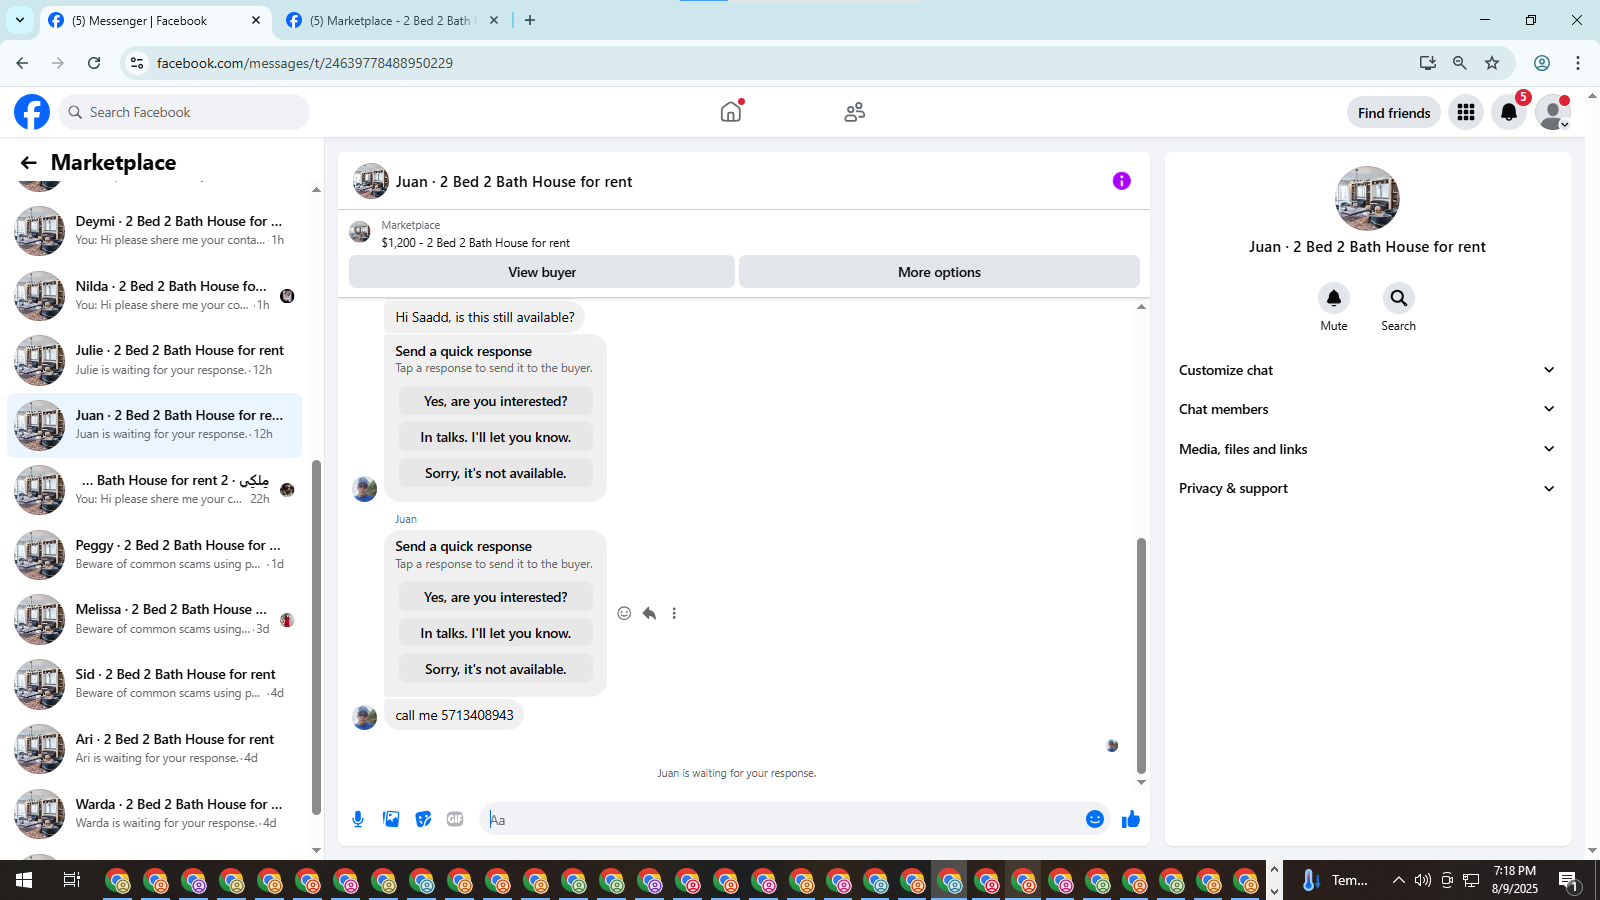Click the voice clip microphone icon
The width and height of the screenshot is (1600, 900).
click(x=358, y=820)
